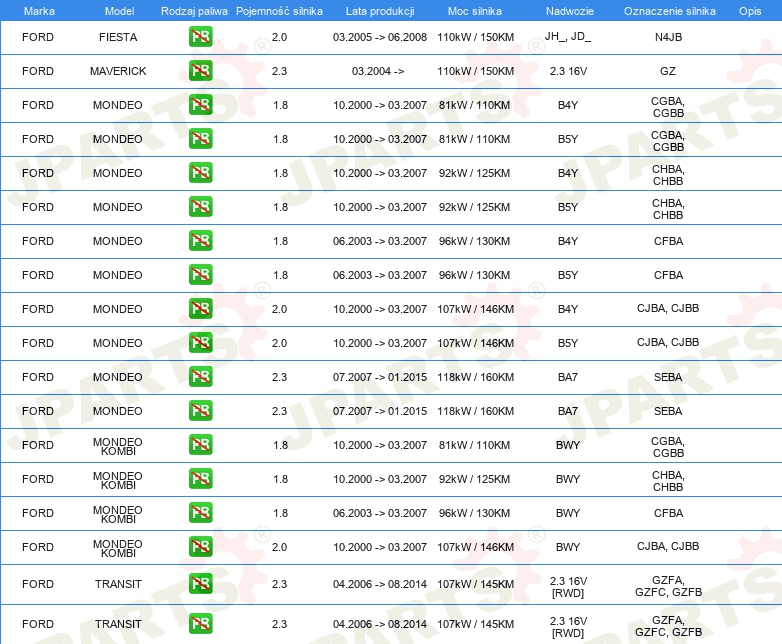This screenshot has width=782, height=644.
Task: Click the fuel icon in the FIESTA row
Action: (200, 37)
